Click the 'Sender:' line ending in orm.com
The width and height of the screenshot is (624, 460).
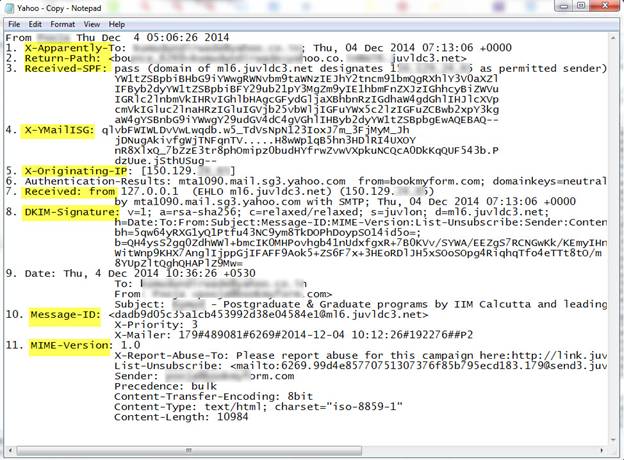204,376
